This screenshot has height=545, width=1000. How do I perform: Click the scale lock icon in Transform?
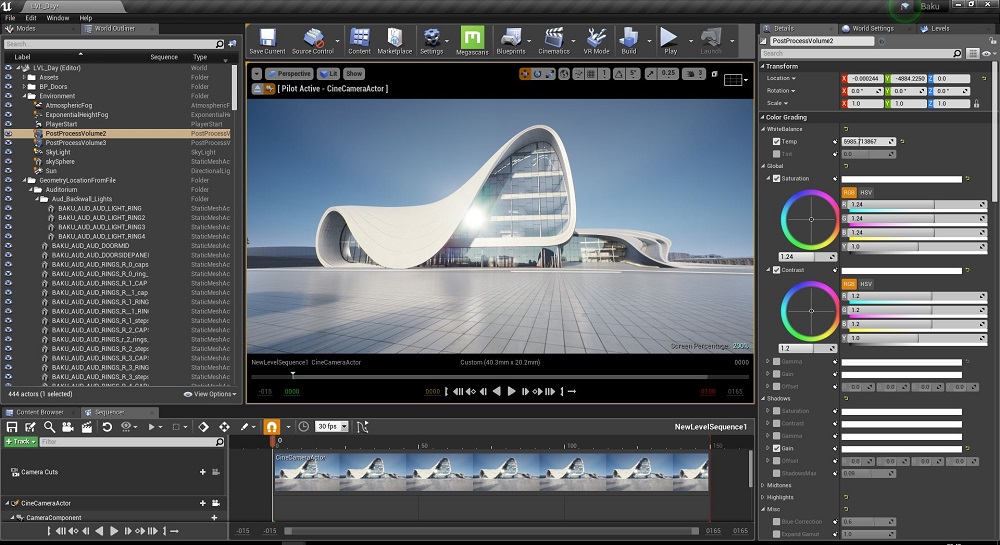click(x=976, y=103)
